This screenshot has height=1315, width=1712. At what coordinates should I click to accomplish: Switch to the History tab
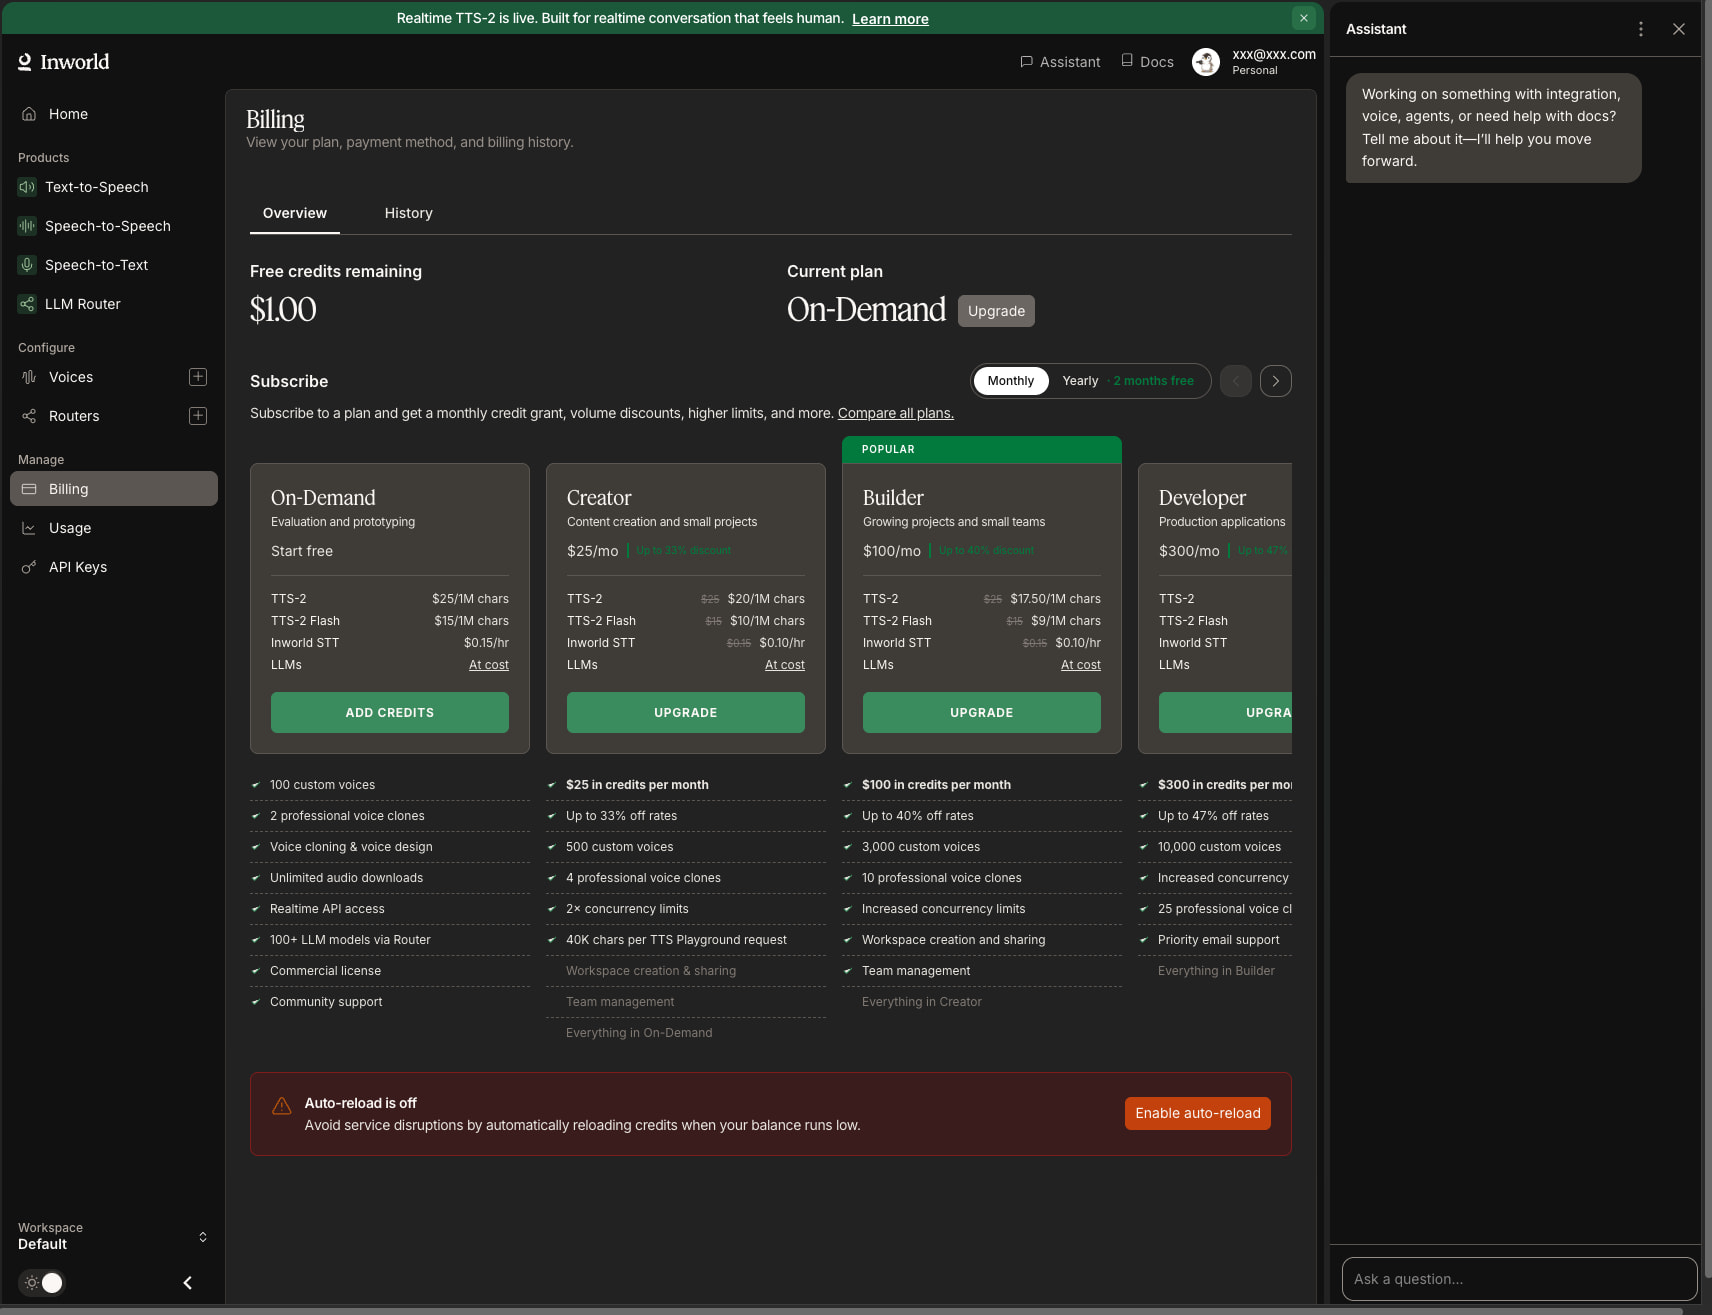(409, 213)
